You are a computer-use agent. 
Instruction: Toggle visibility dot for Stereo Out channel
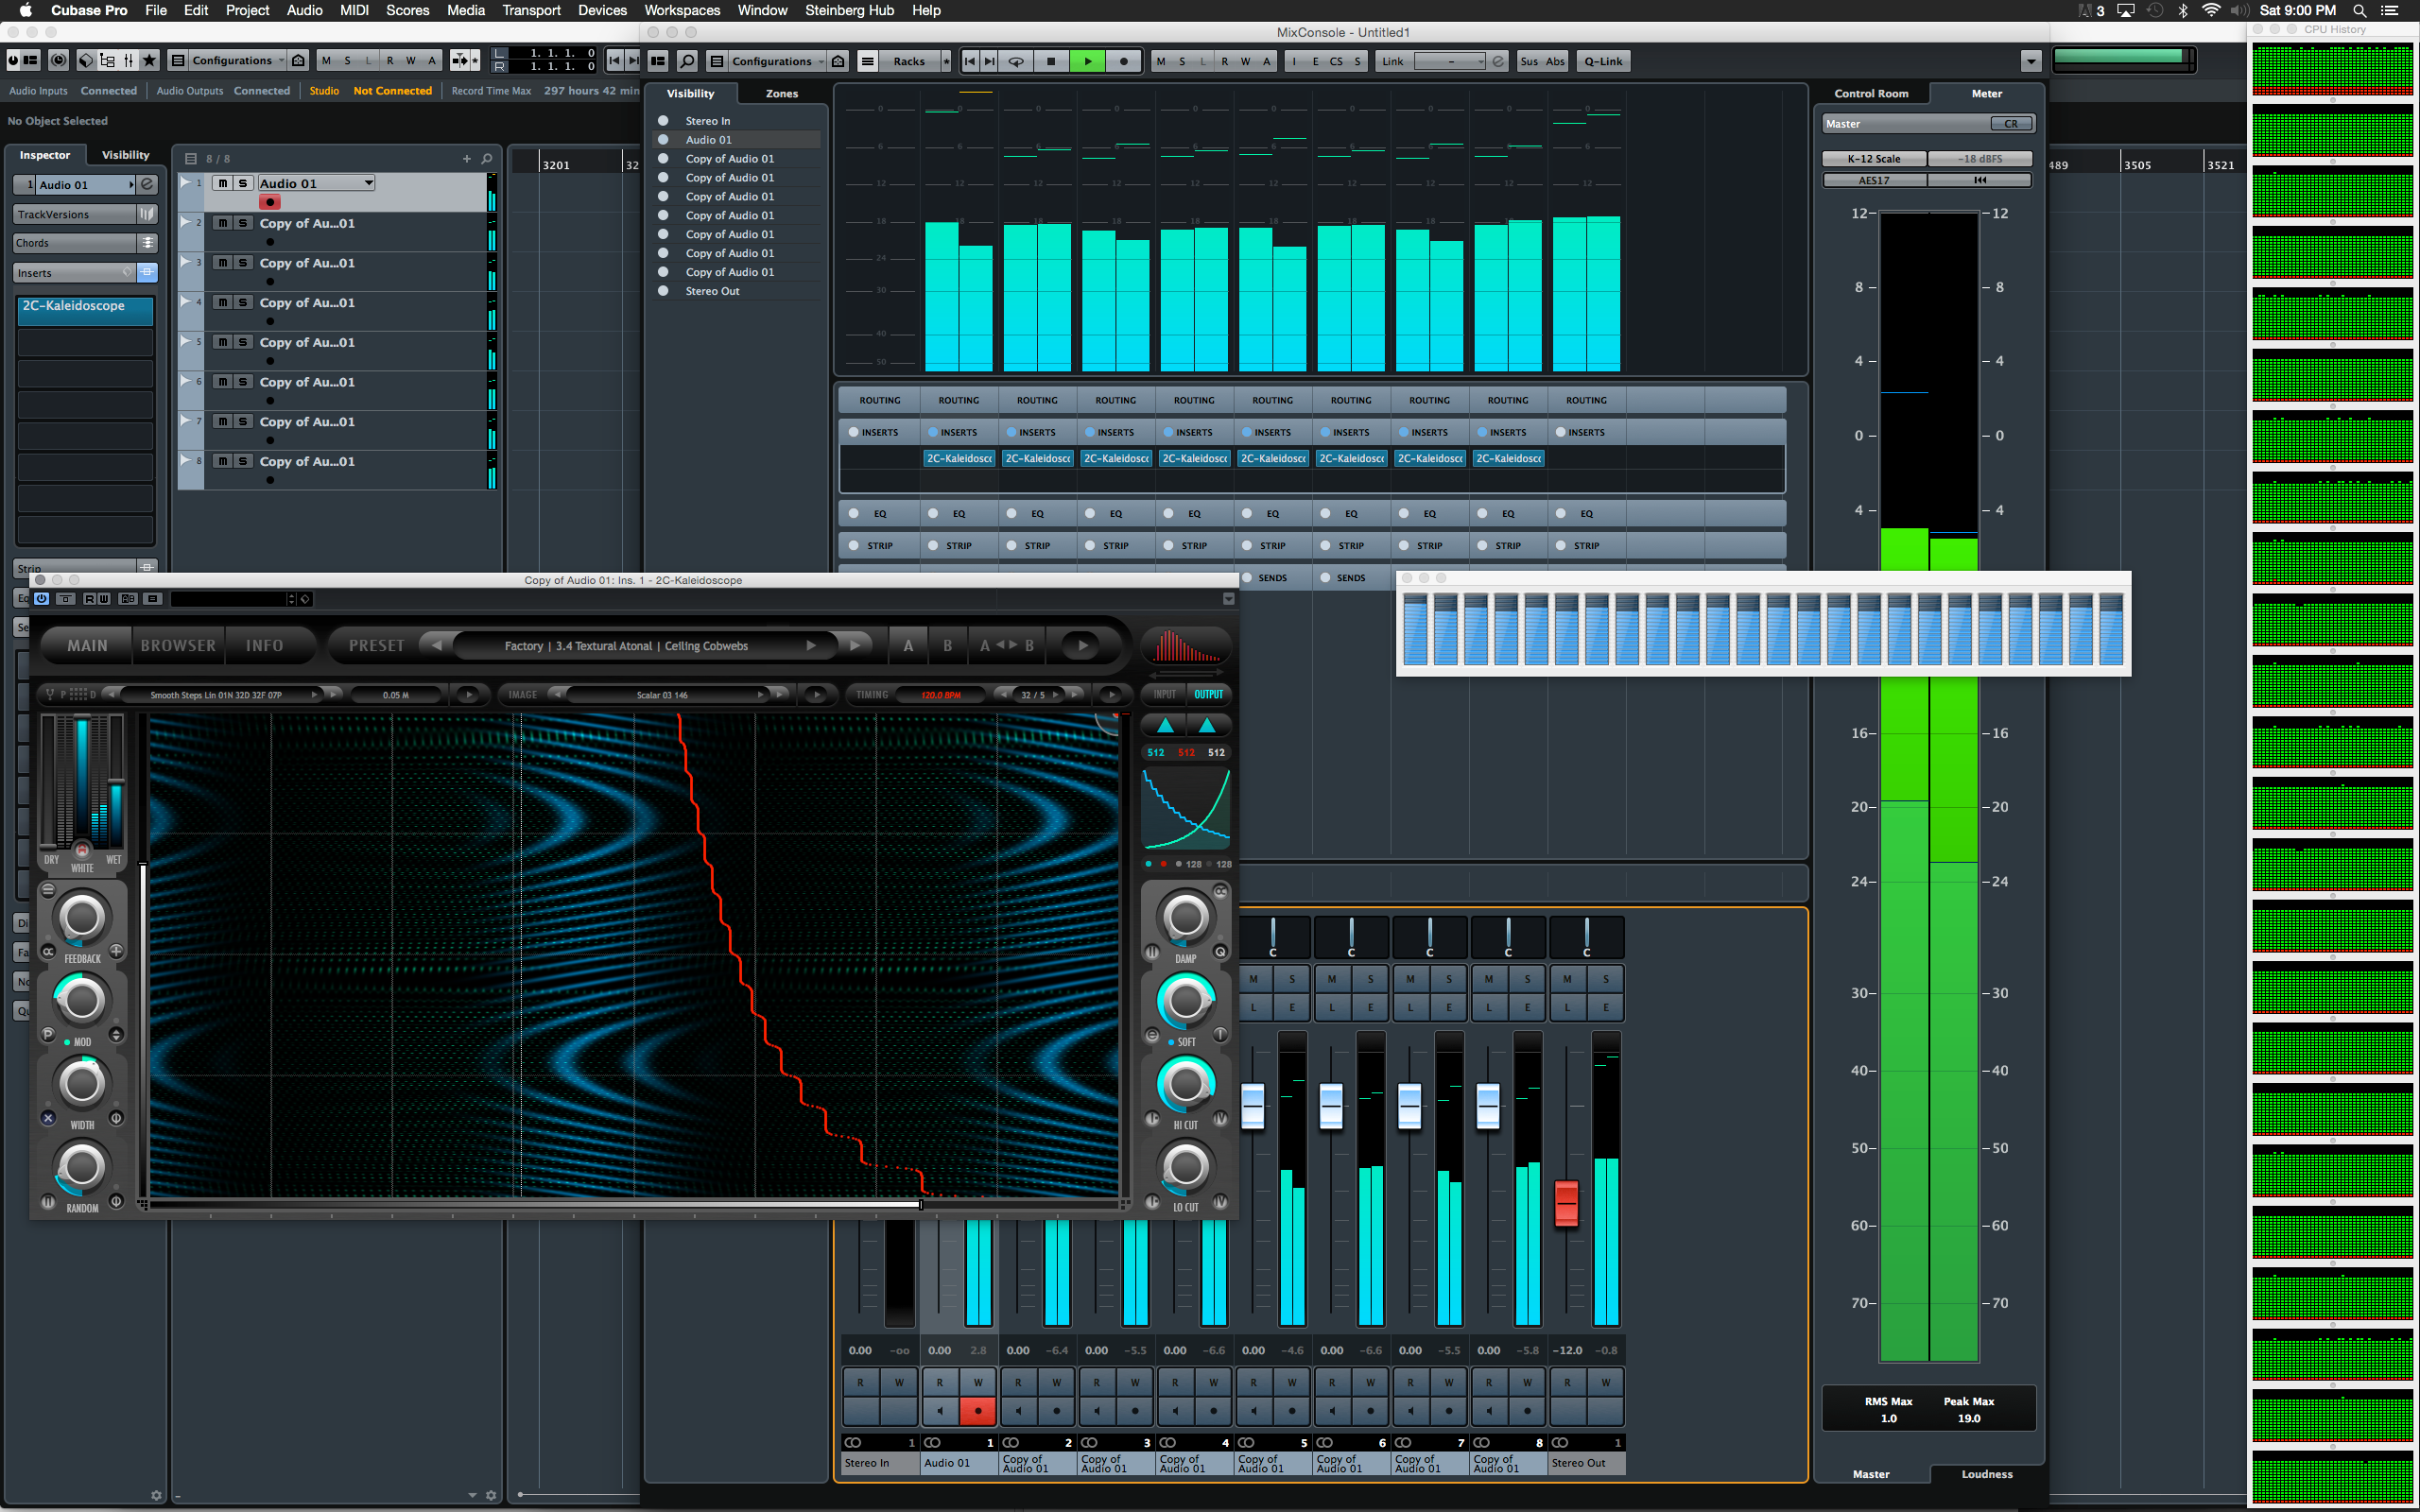point(663,291)
